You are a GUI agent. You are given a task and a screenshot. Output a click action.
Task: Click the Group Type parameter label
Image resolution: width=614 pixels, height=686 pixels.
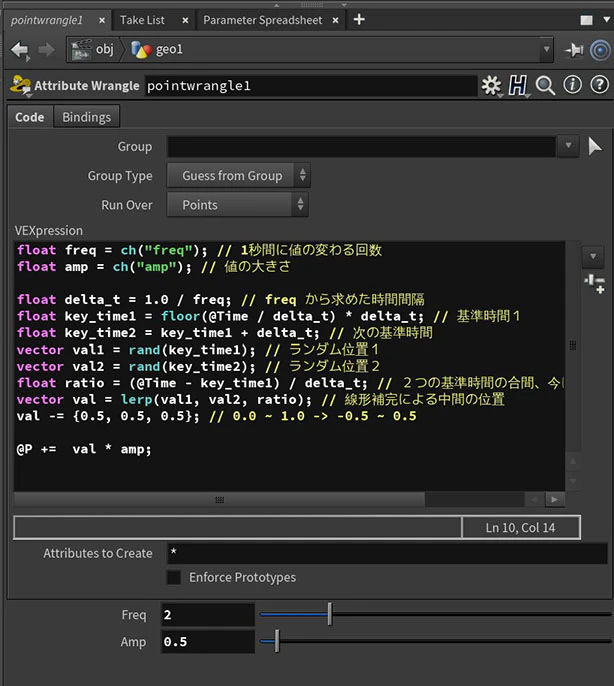(120, 176)
